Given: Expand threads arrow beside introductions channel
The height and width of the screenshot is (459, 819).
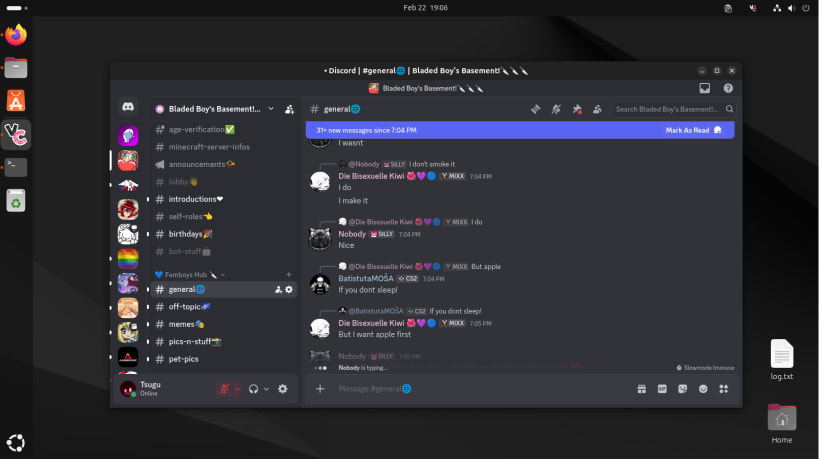Looking at the screenshot, I should point(148,199).
